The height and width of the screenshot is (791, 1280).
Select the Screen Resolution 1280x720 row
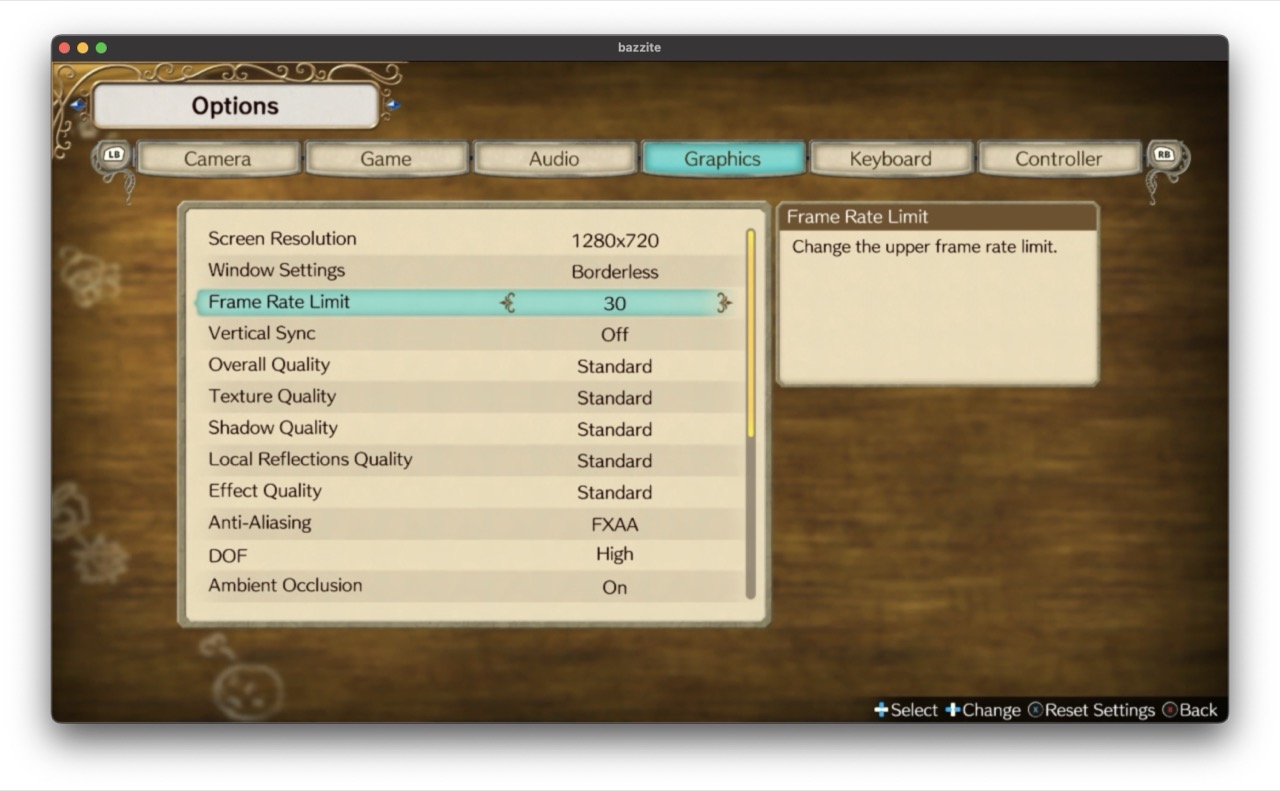[470, 240]
